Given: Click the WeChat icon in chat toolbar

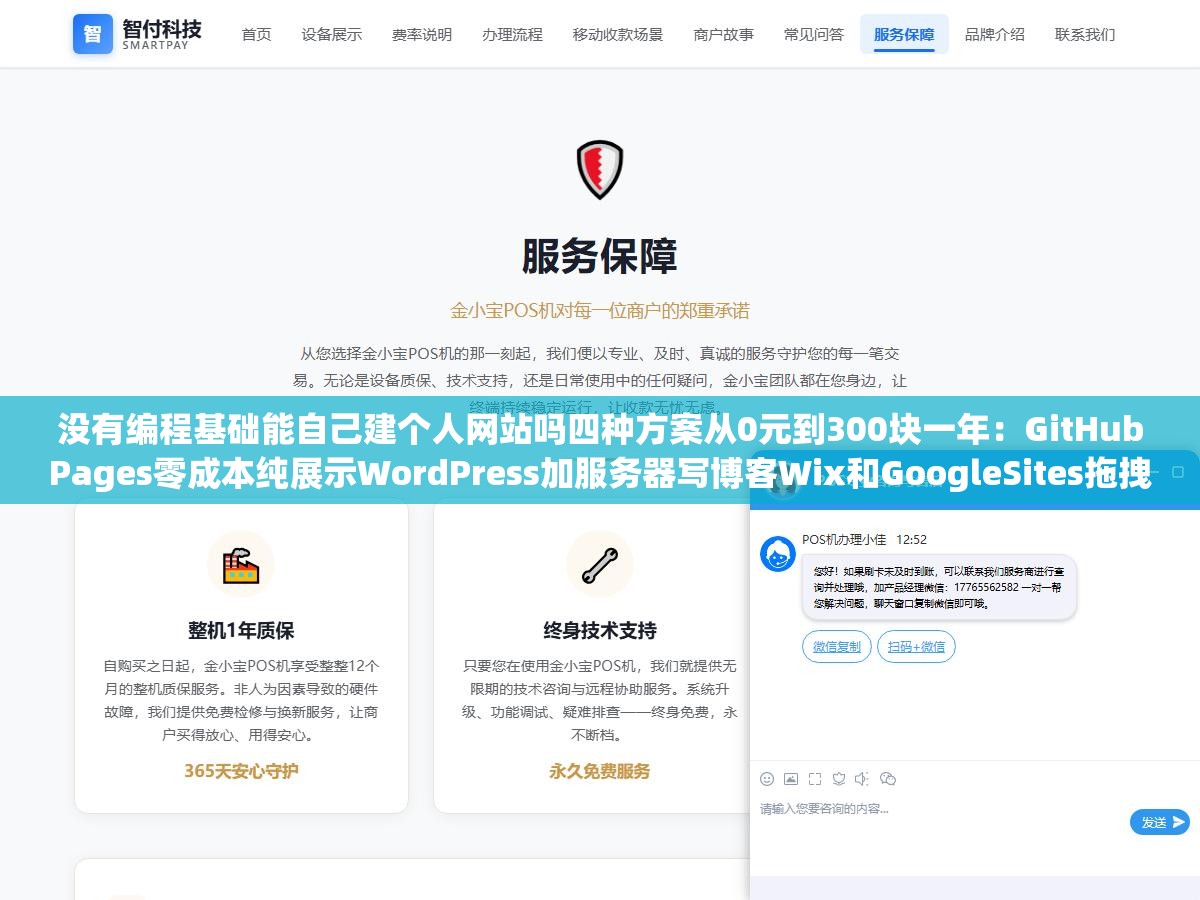Looking at the screenshot, I should point(888,779).
